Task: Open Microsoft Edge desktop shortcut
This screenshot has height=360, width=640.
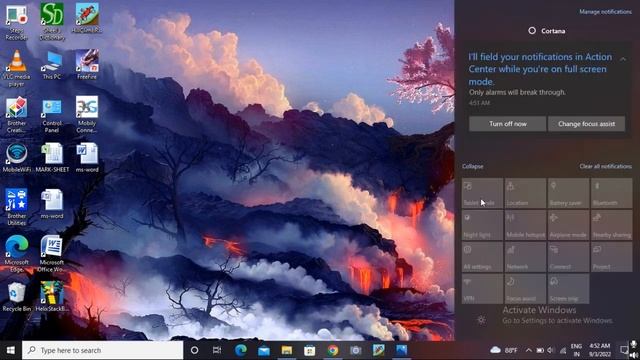Action: (x=16, y=254)
